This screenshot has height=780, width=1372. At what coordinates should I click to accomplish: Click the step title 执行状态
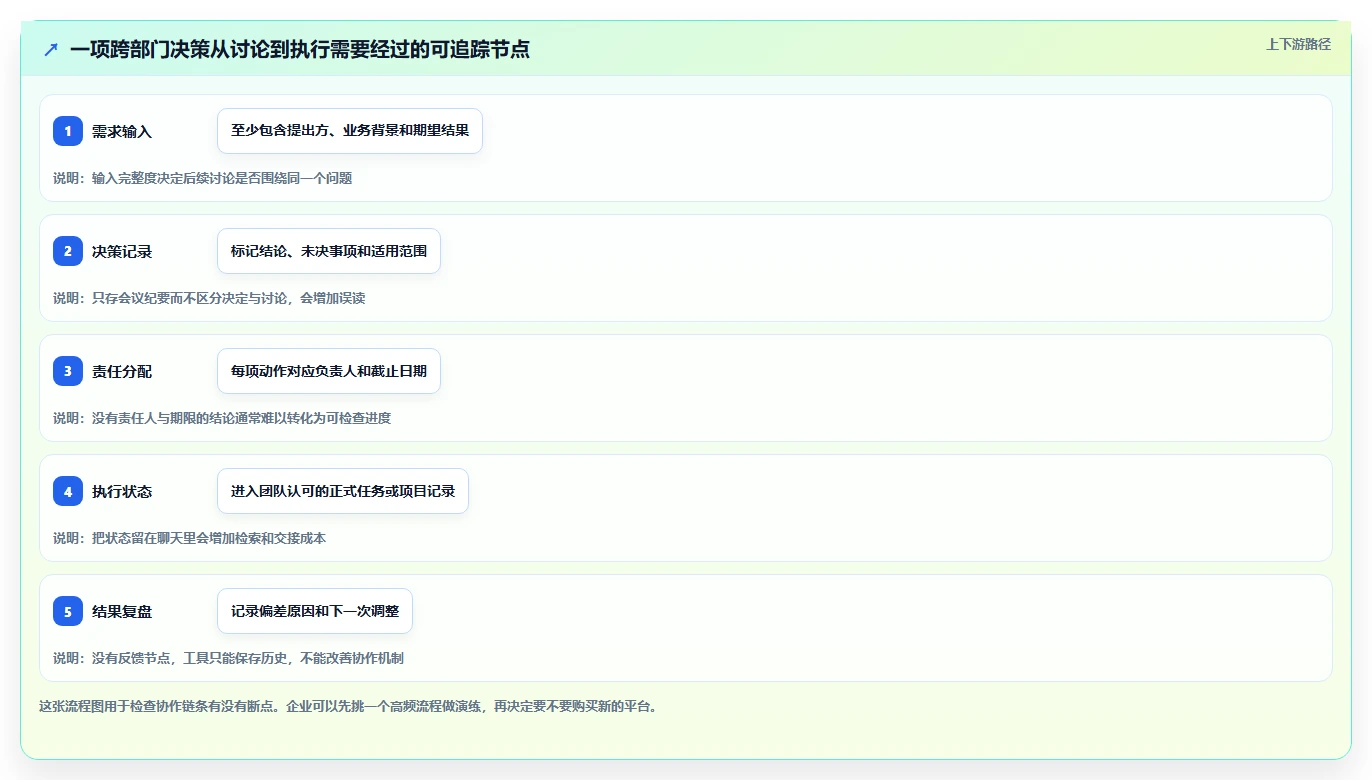tap(122, 492)
